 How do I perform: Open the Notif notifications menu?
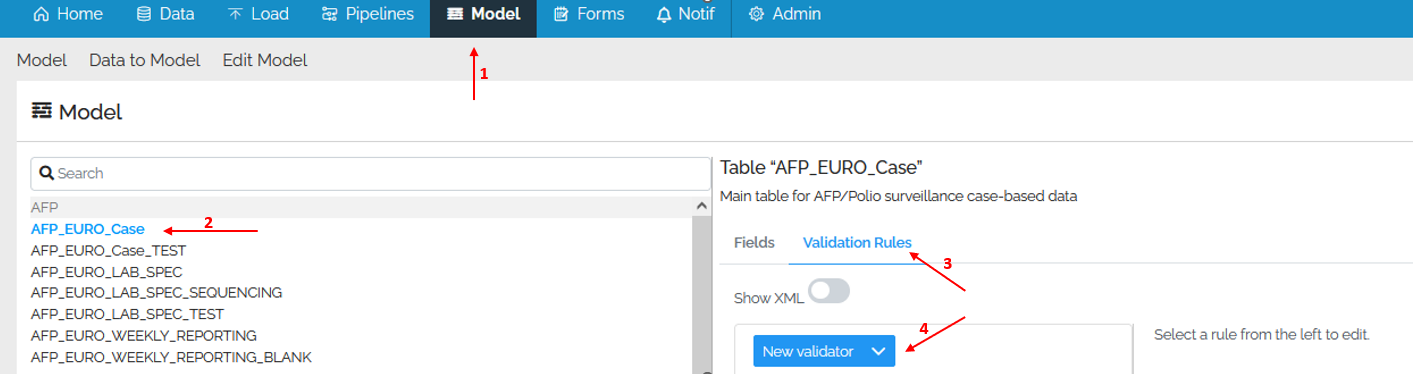685,14
